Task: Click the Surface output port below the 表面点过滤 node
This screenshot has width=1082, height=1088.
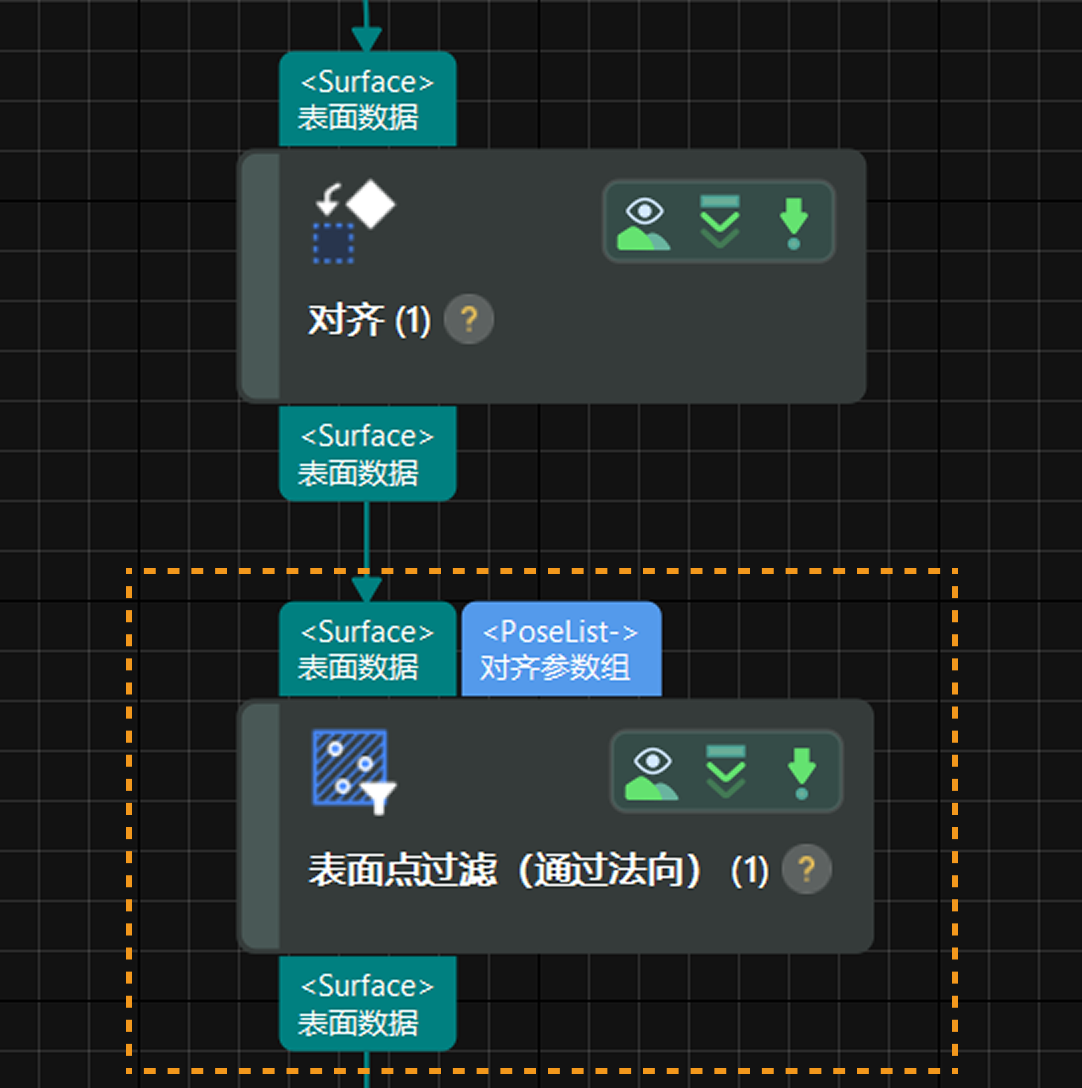Action: (368, 1003)
